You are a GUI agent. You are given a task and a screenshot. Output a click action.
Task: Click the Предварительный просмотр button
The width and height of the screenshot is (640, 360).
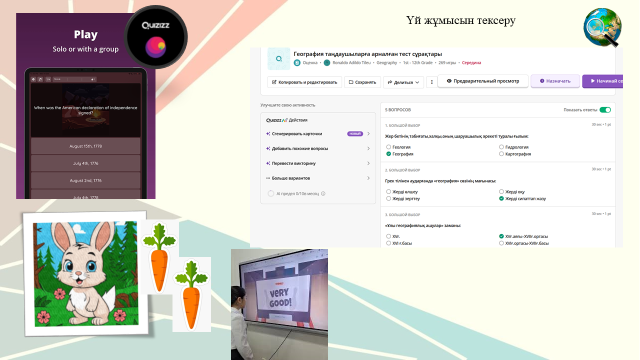click(x=483, y=81)
